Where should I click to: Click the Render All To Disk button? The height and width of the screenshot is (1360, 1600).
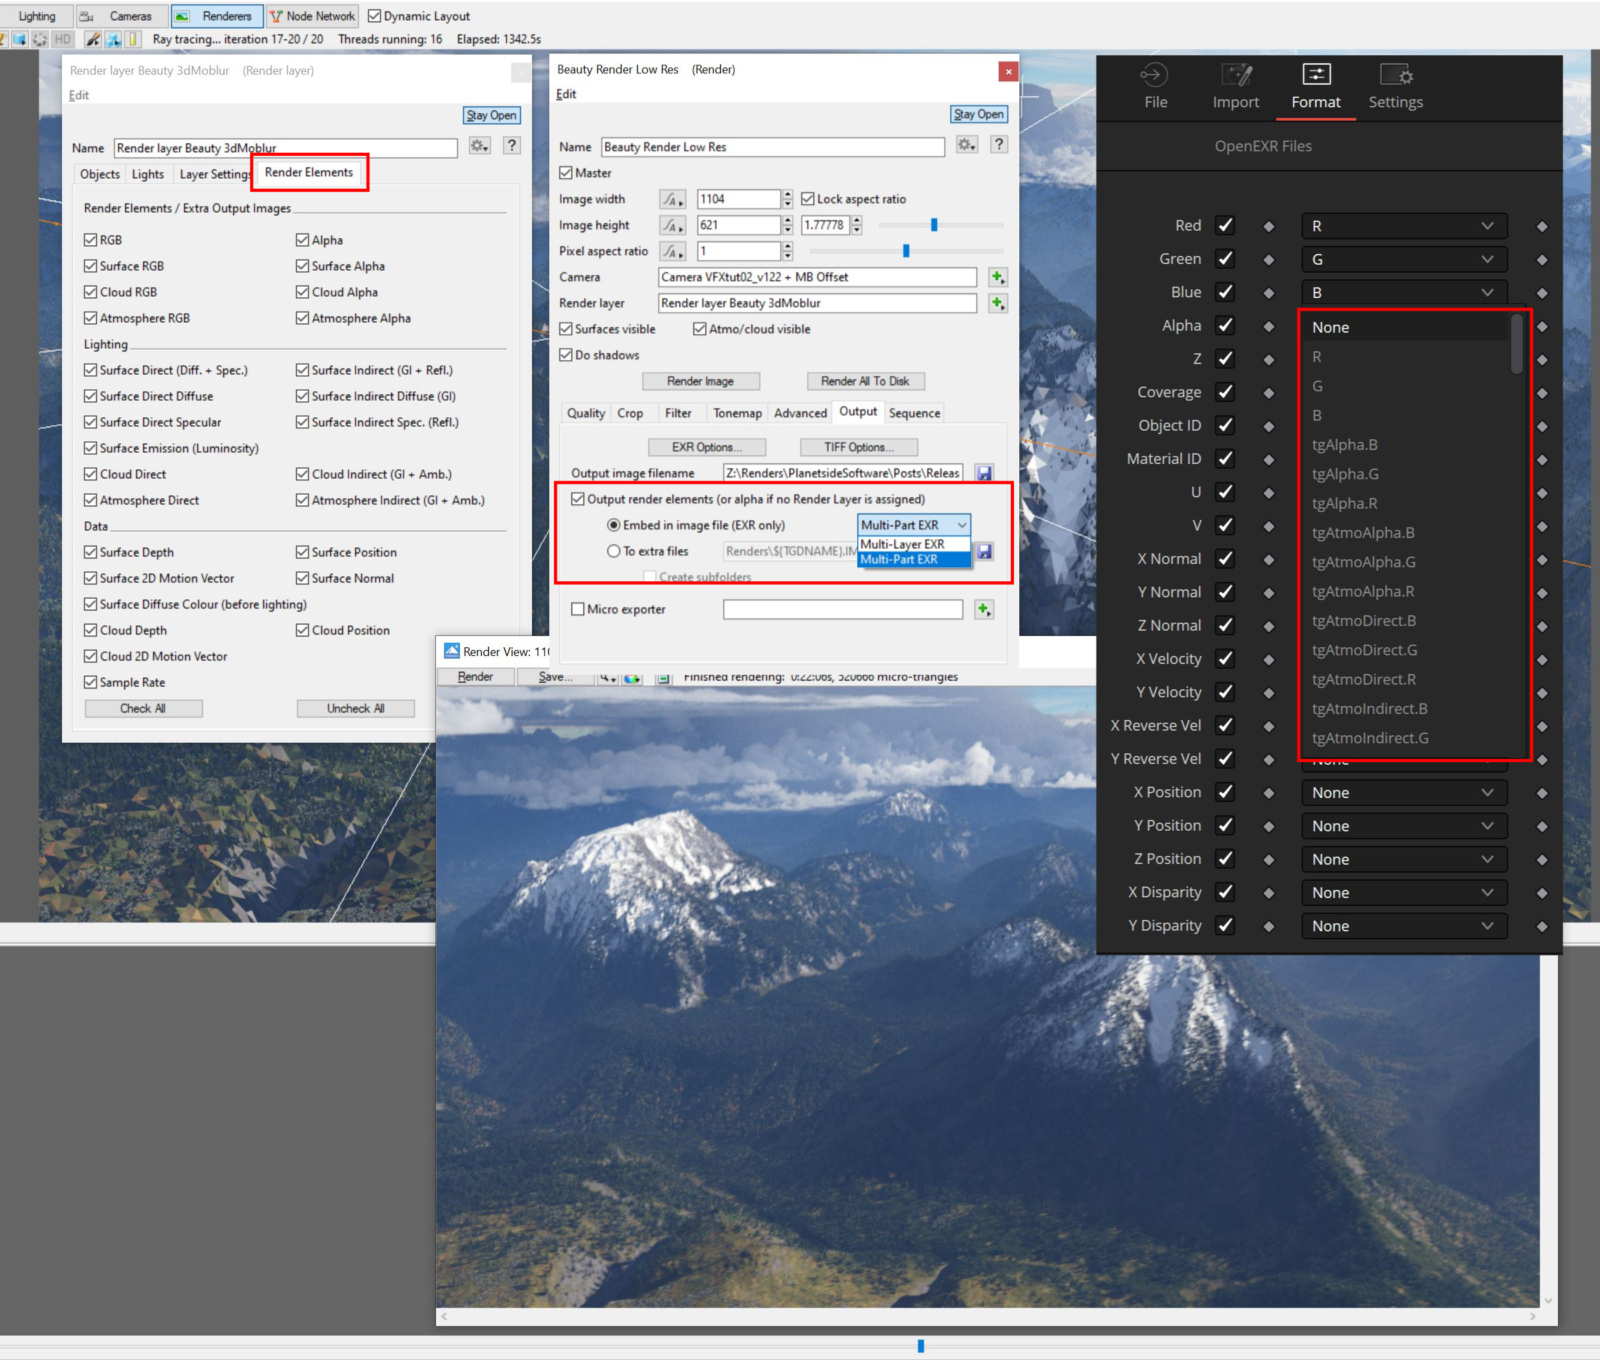(x=865, y=381)
